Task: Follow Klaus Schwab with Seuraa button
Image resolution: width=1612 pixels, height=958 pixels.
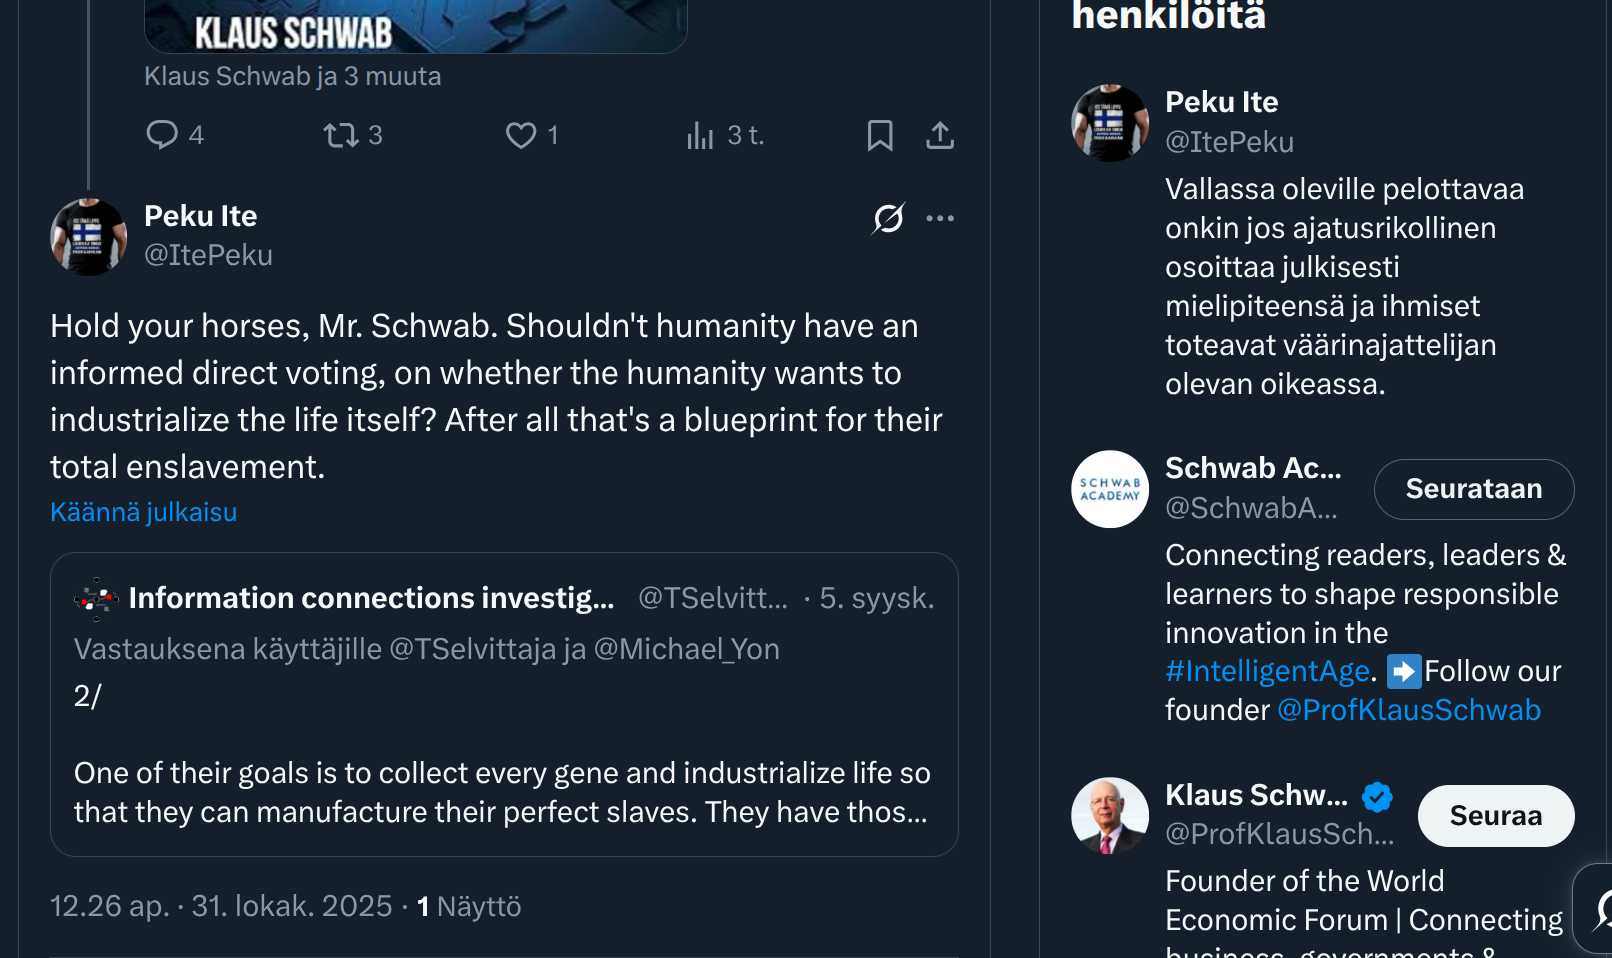Action: tap(1495, 816)
